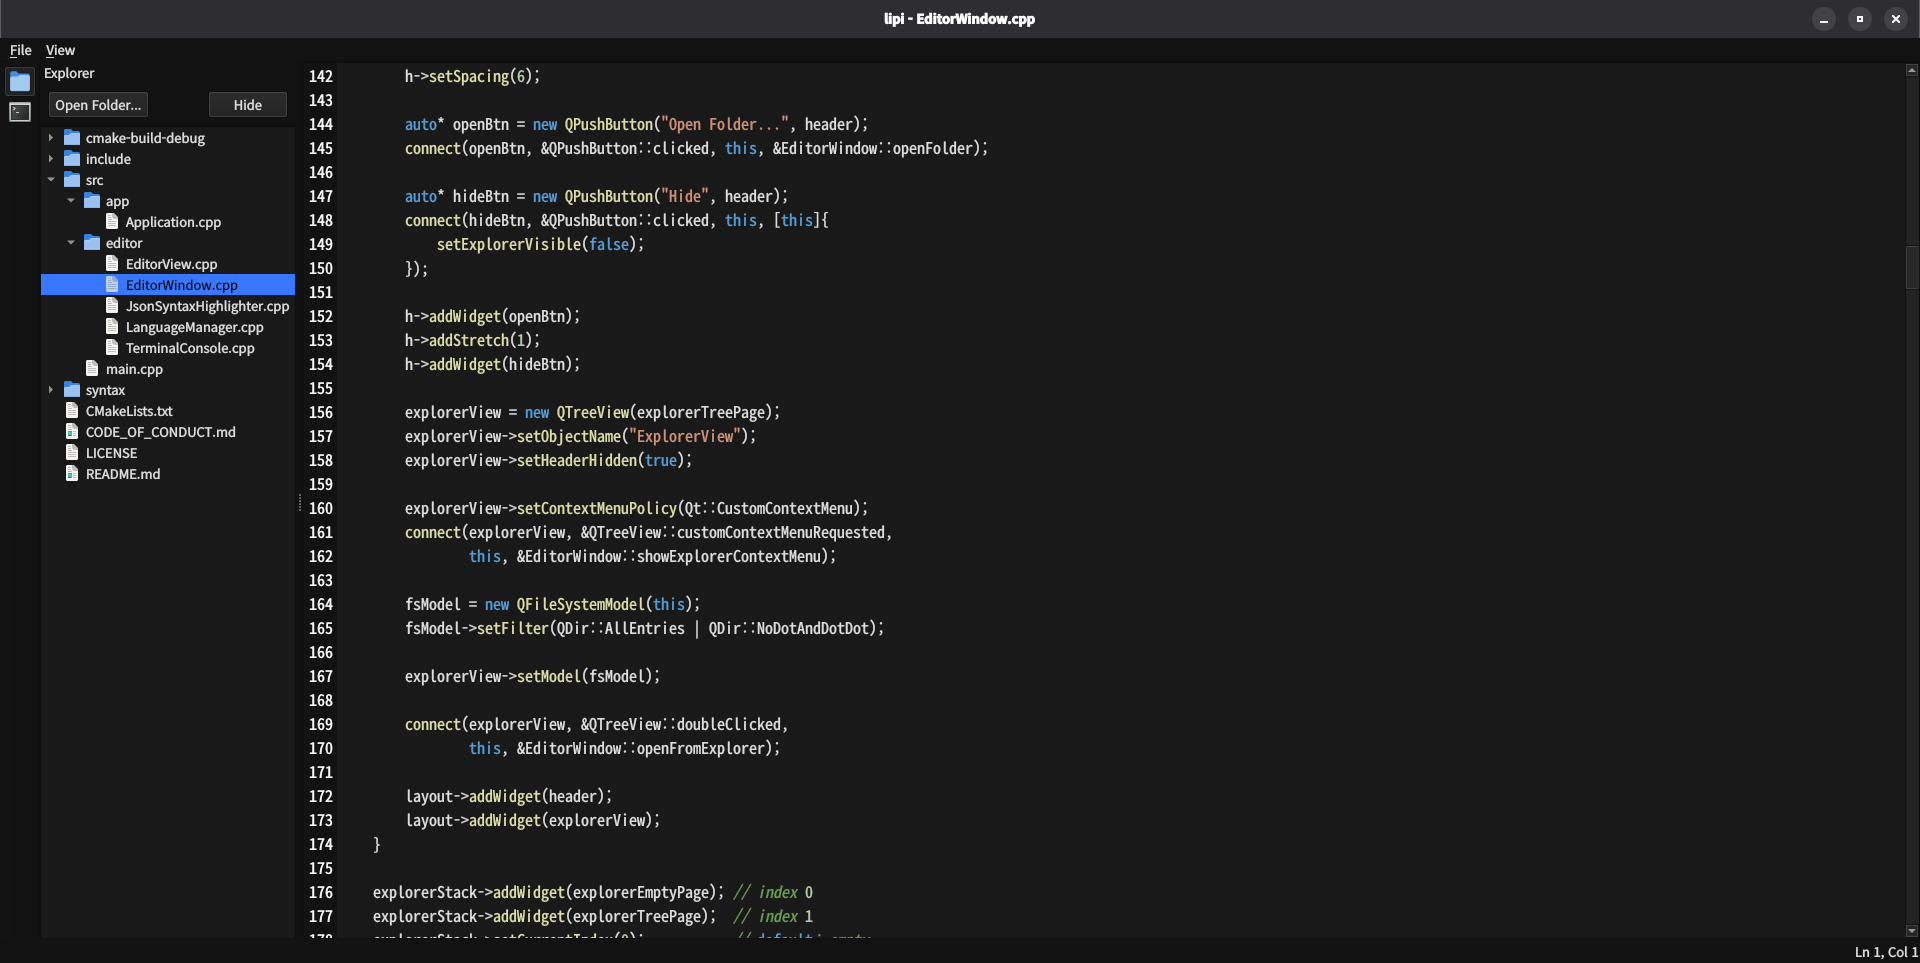The image size is (1920, 963).
Task: Select TerminalConsole.cpp in the tree
Action: 190,348
